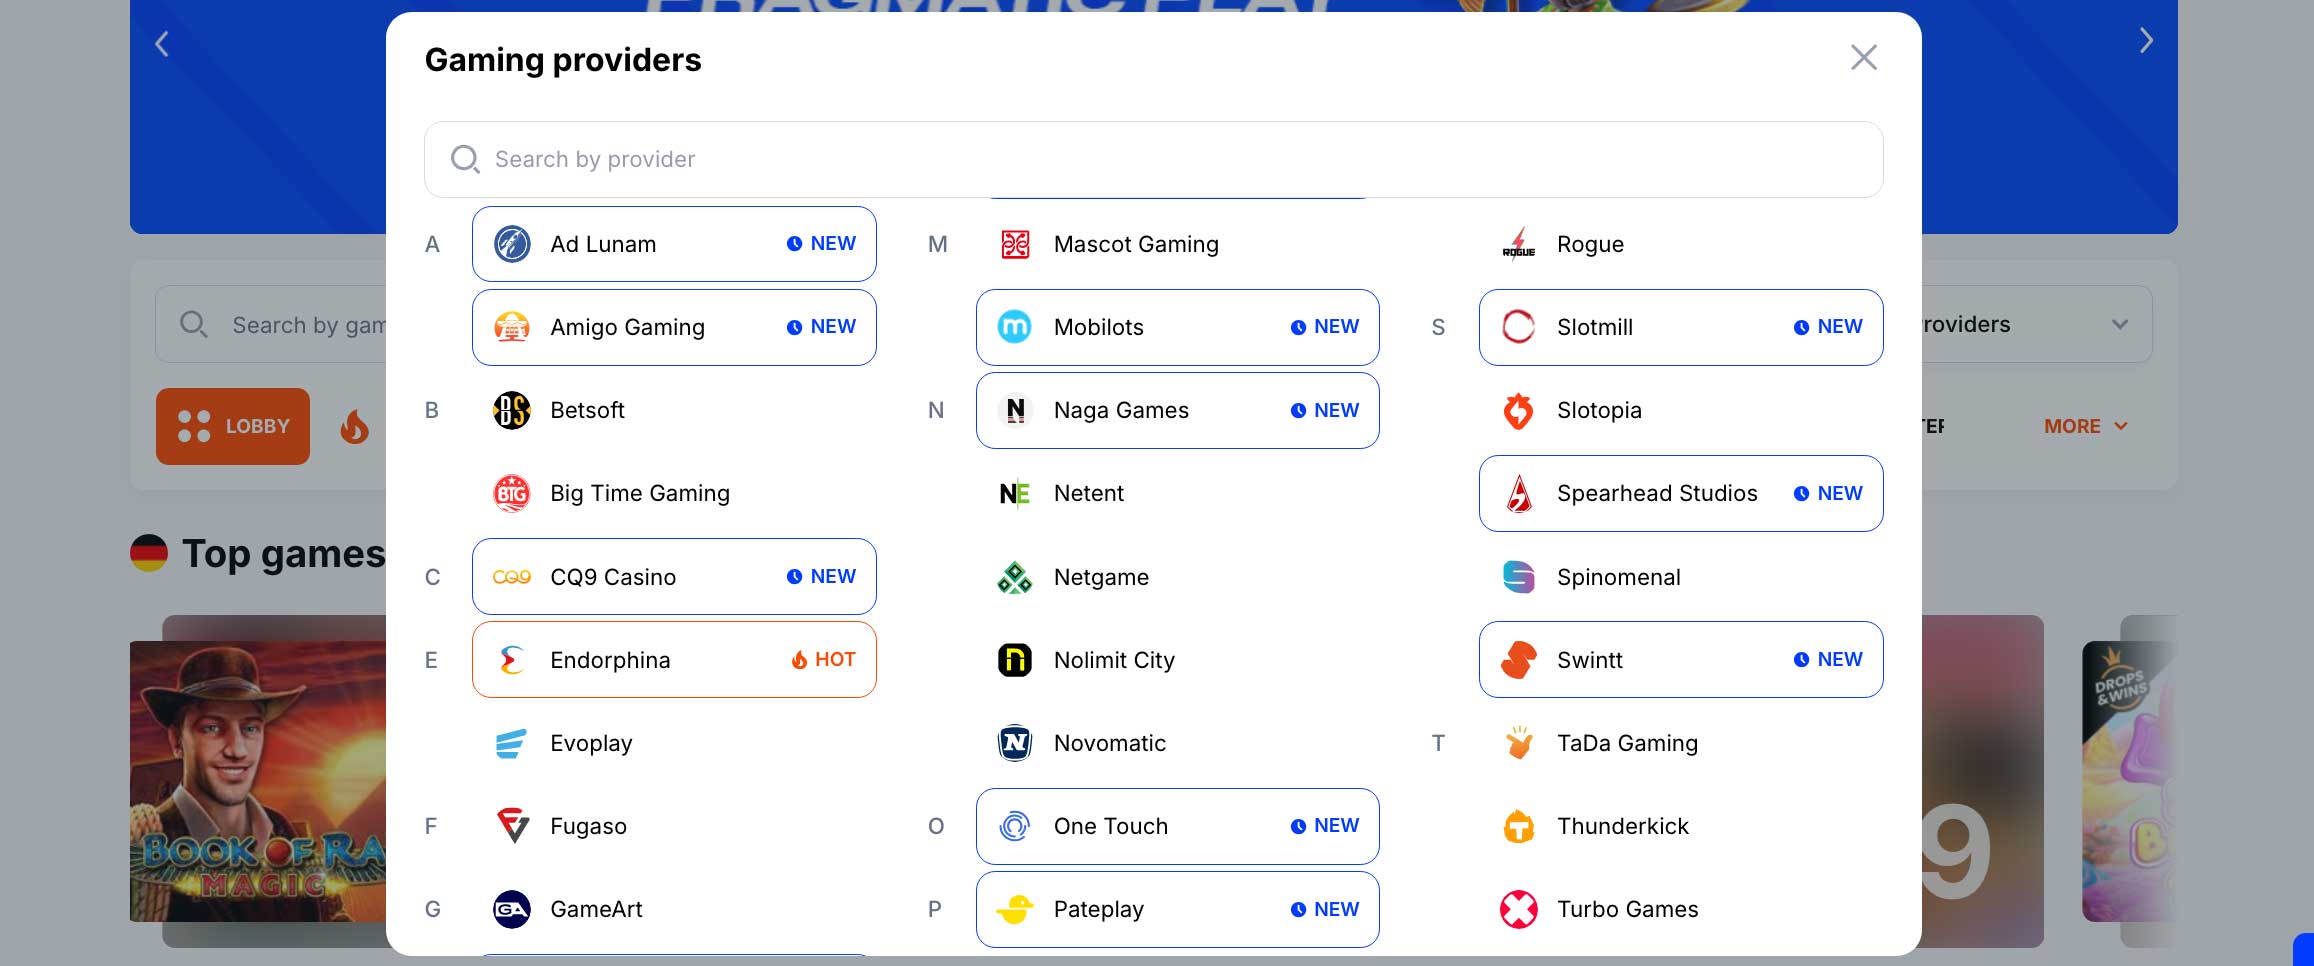Click the One Touch logo icon
The width and height of the screenshot is (2314, 966).
click(x=1015, y=826)
